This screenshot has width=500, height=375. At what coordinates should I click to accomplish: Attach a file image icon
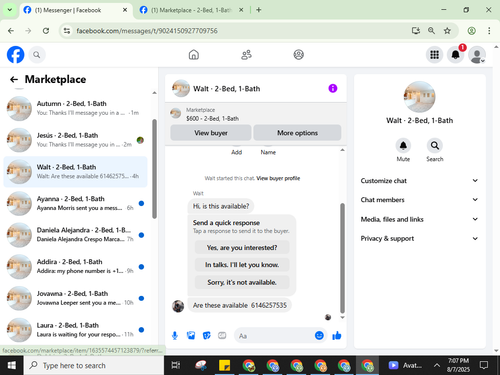(x=191, y=336)
